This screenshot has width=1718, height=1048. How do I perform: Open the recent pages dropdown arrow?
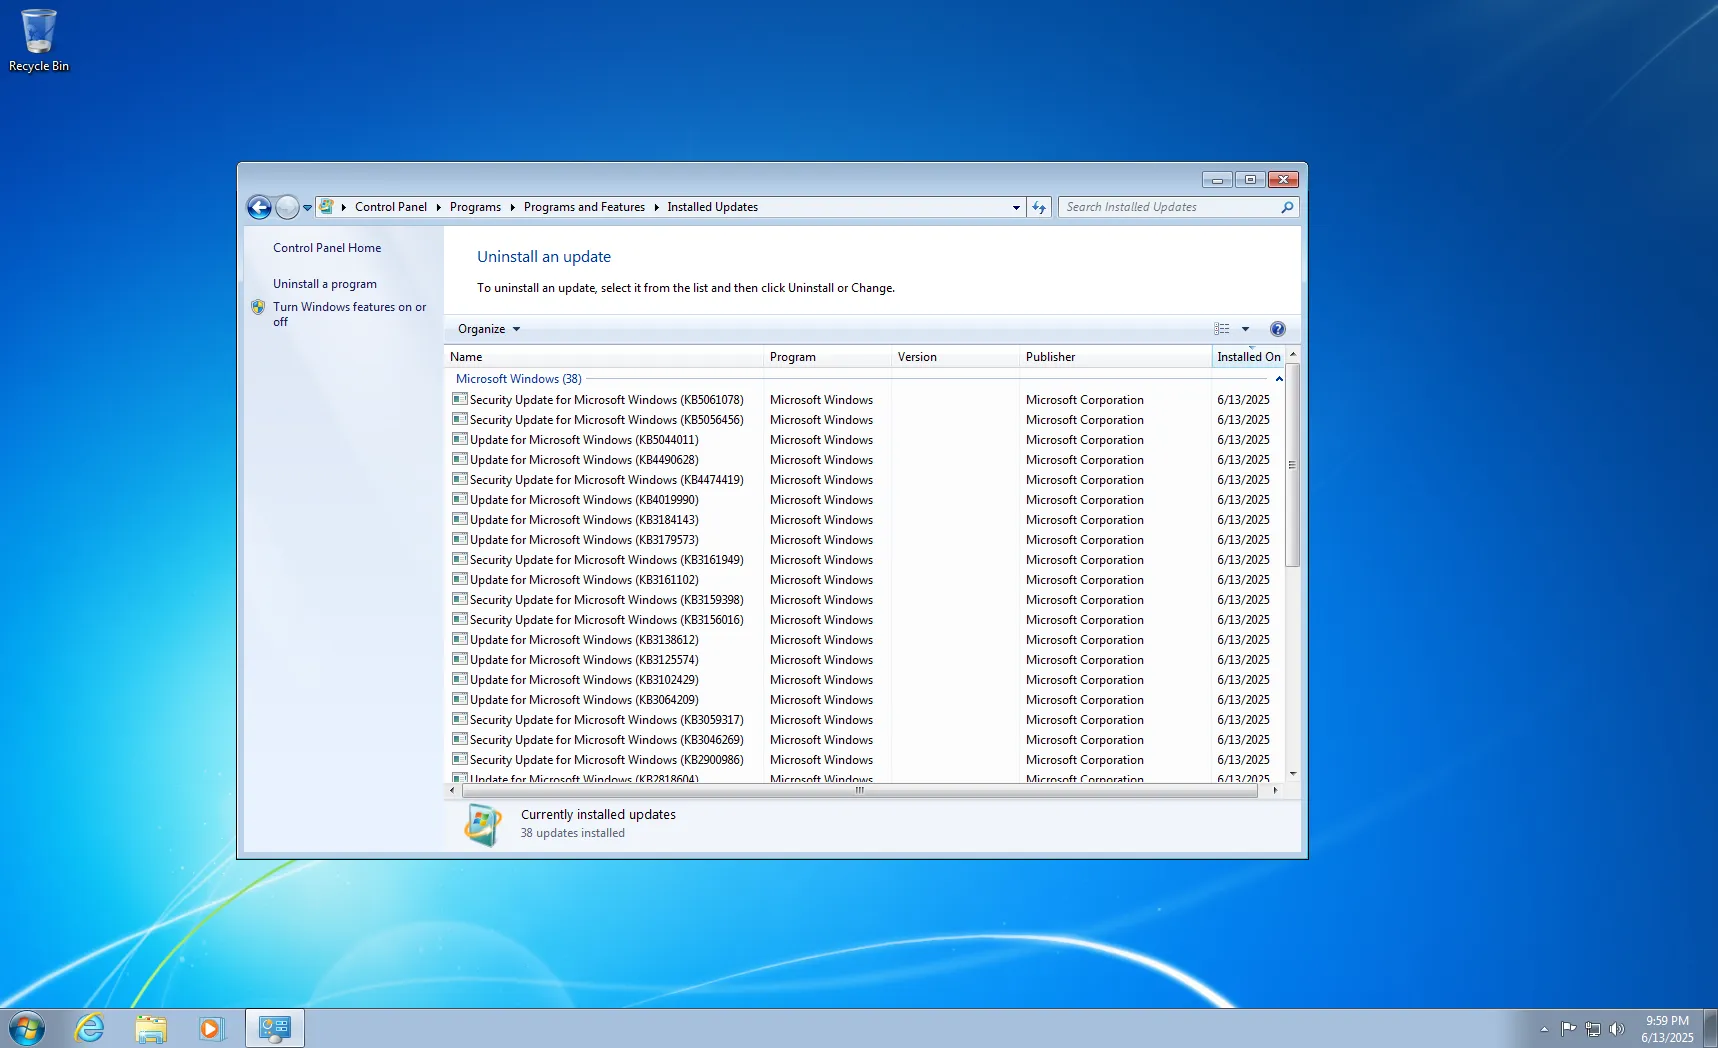tap(308, 208)
